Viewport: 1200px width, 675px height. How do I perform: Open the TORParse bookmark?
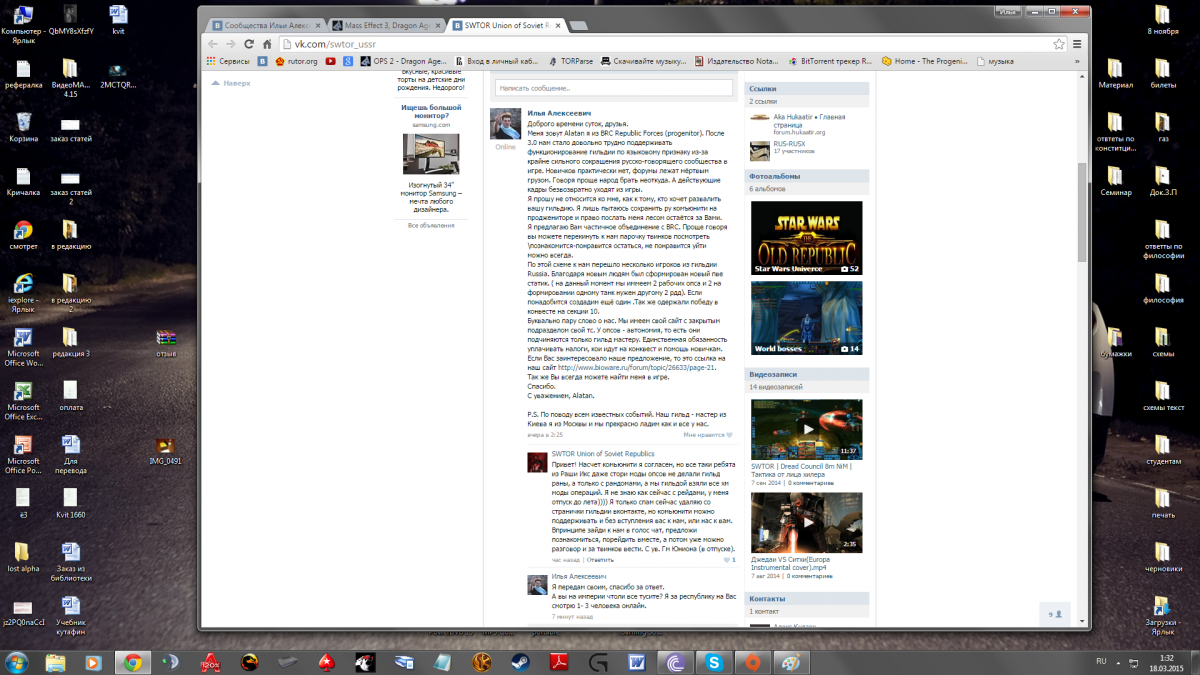pyautogui.click(x=569, y=61)
